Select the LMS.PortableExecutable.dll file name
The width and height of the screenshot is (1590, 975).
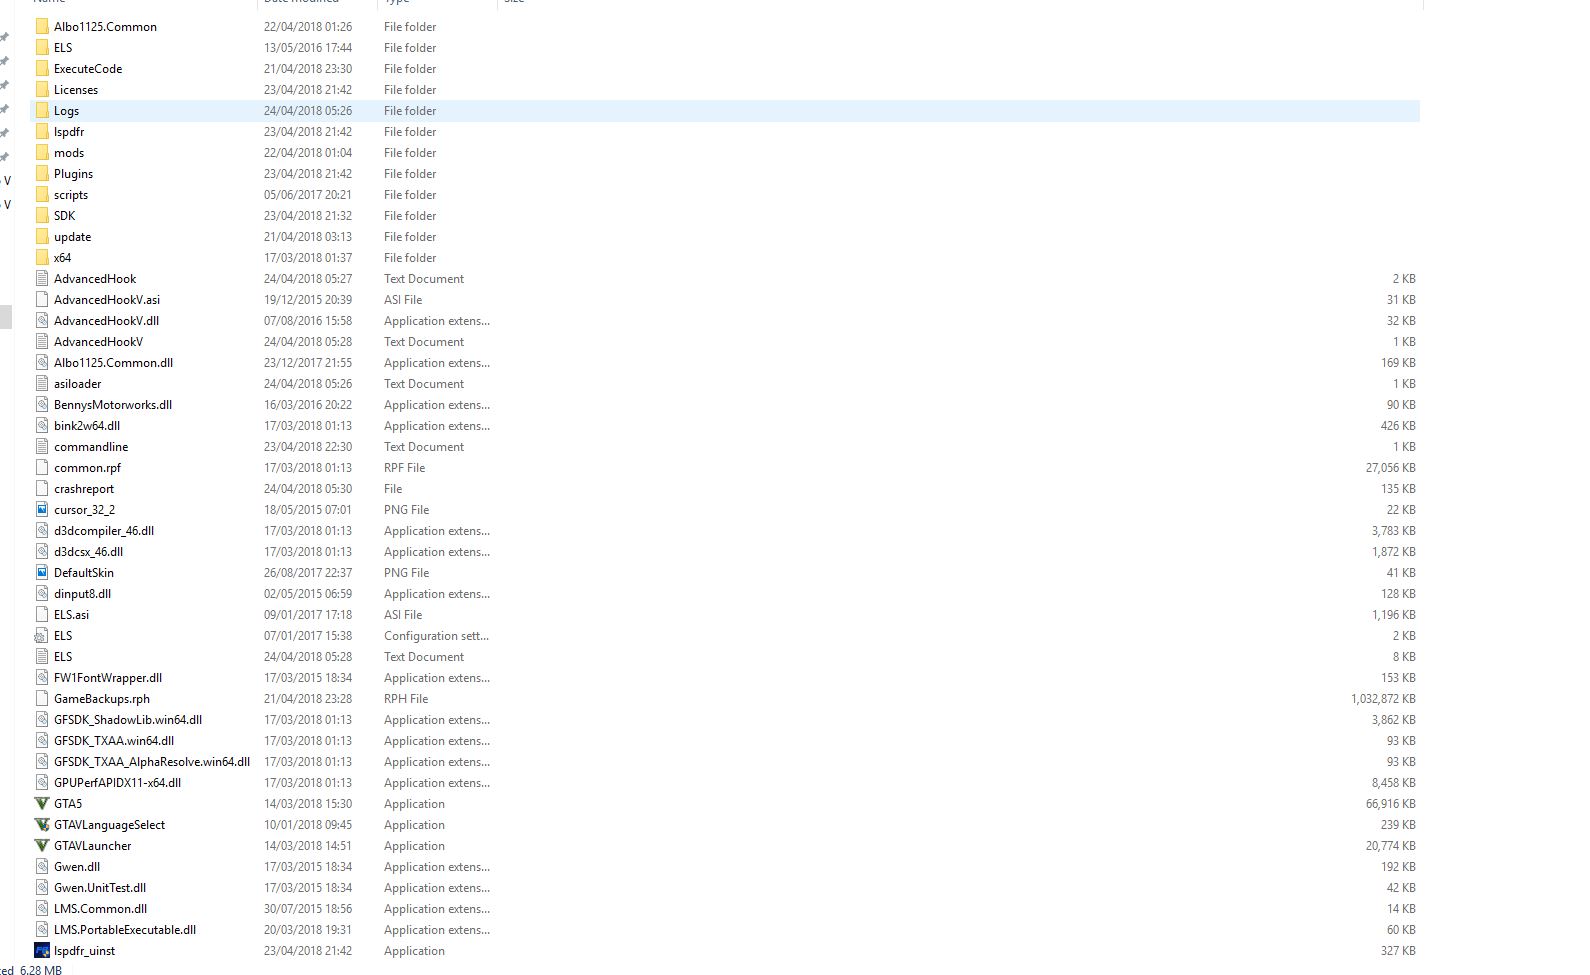(x=125, y=929)
